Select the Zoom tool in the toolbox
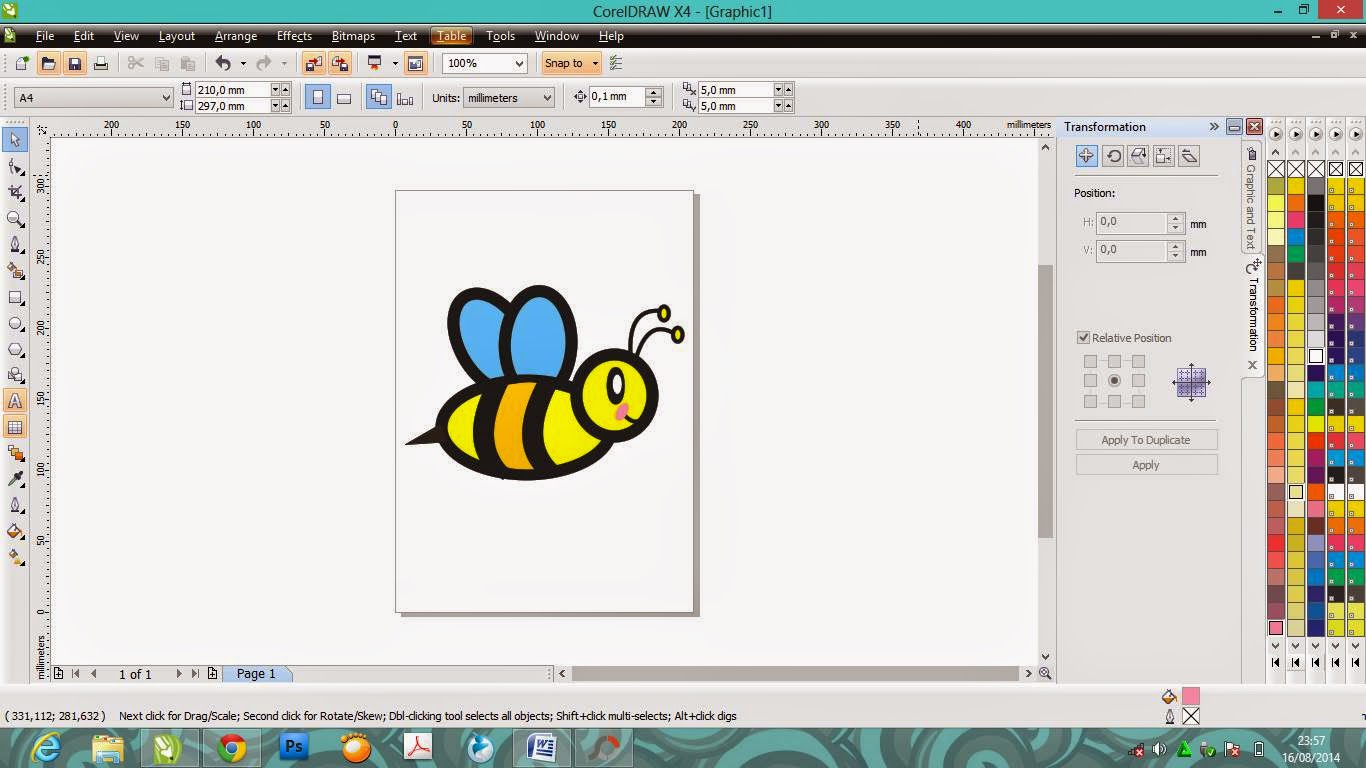 click(x=14, y=219)
